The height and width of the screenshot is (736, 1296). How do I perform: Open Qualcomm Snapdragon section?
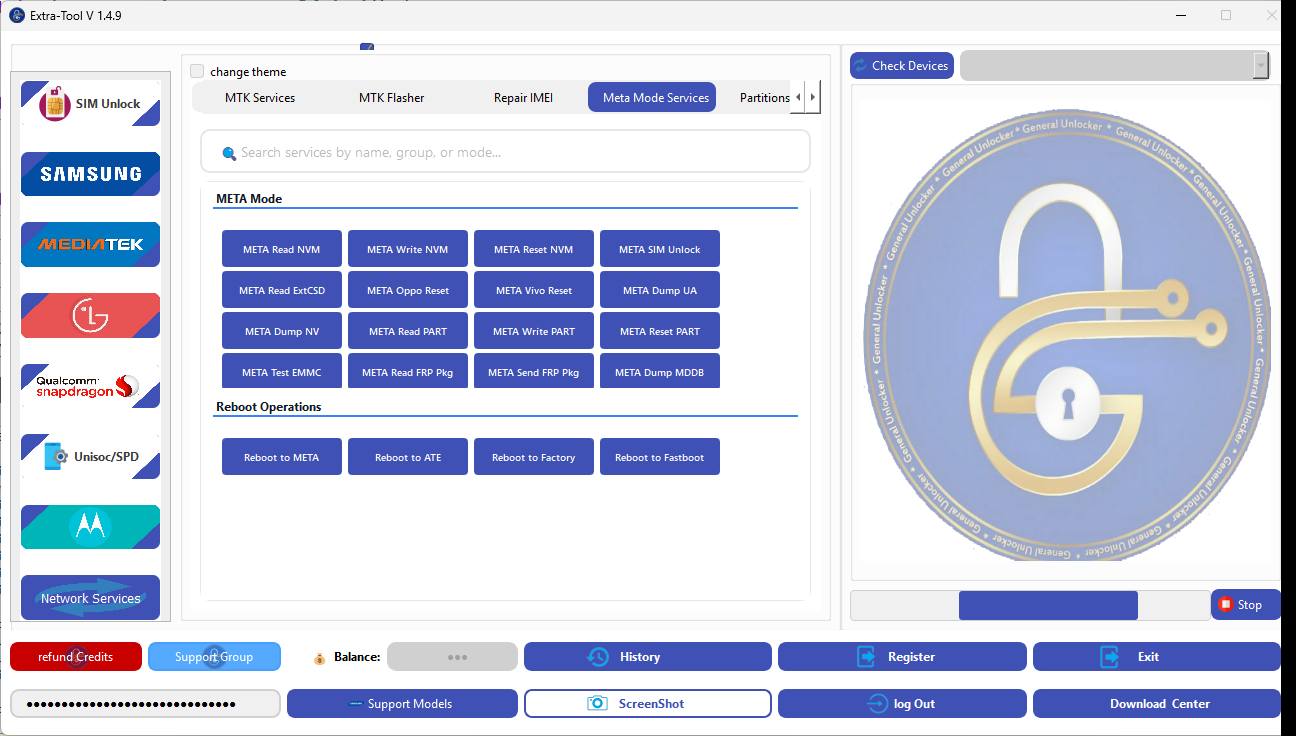[90, 386]
